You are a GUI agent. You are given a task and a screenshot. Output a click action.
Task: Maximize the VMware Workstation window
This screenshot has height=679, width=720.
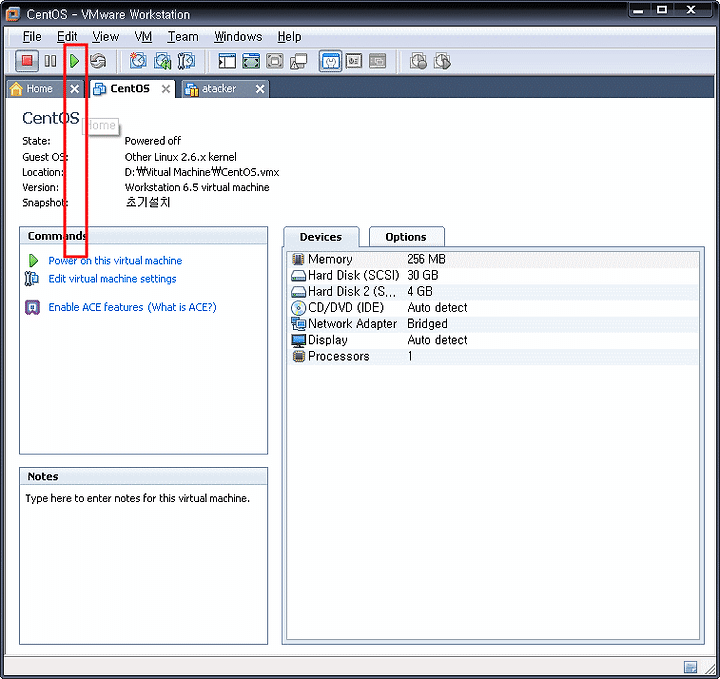click(662, 10)
